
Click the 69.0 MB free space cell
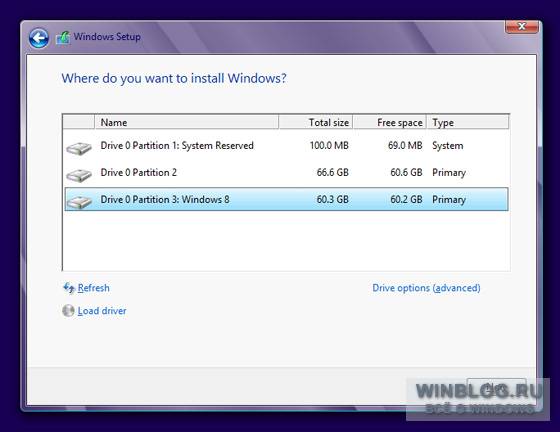click(405, 146)
